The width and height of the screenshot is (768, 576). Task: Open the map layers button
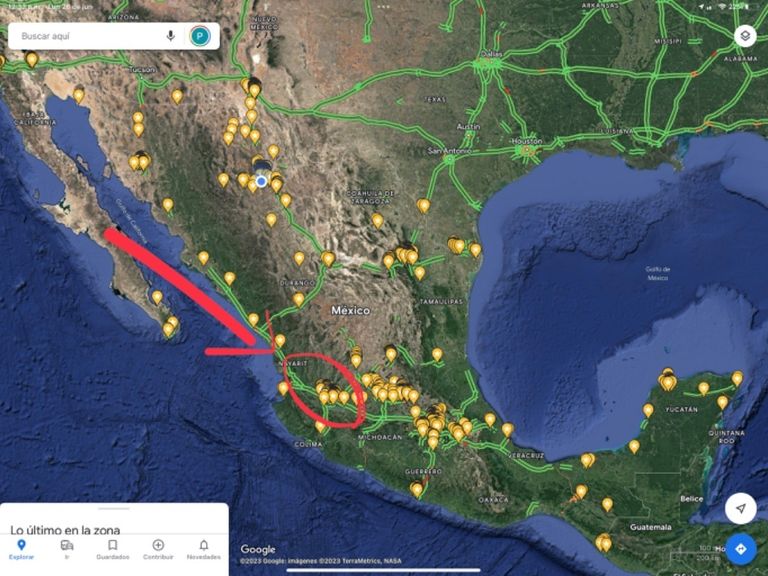click(745, 36)
